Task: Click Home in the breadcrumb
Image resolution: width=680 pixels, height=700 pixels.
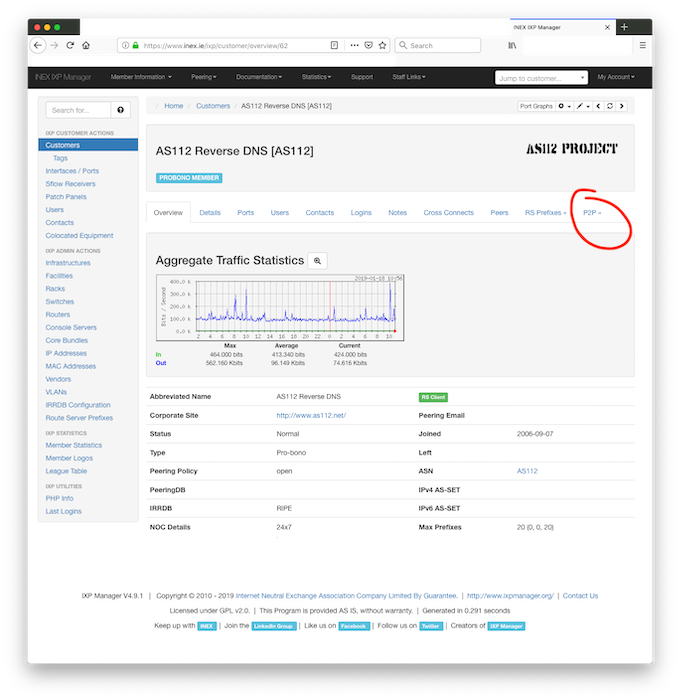Action: click(x=173, y=106)
